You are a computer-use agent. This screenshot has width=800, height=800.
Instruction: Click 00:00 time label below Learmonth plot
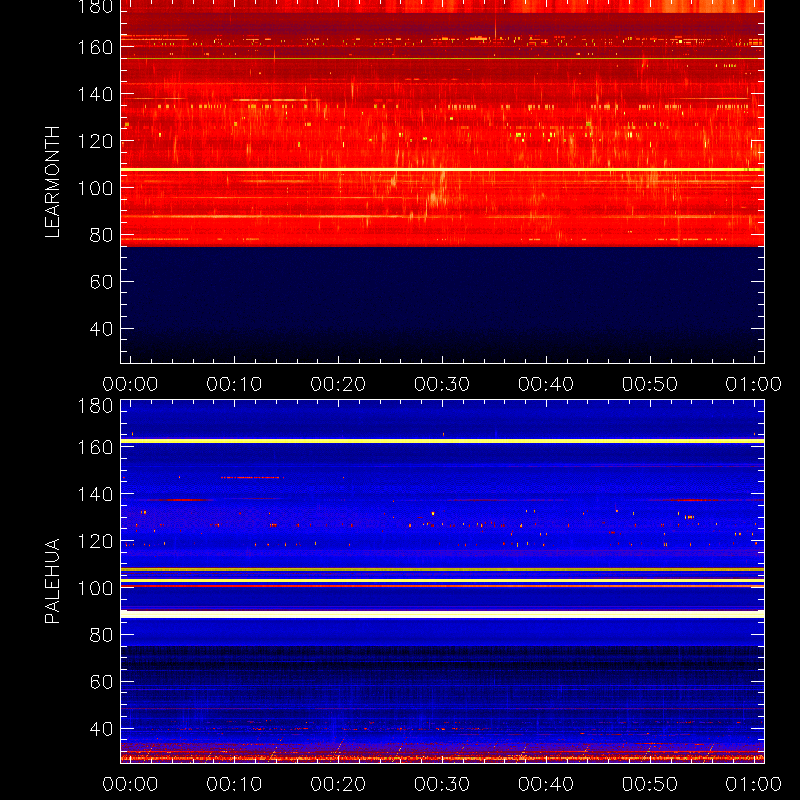pos(130,384)
